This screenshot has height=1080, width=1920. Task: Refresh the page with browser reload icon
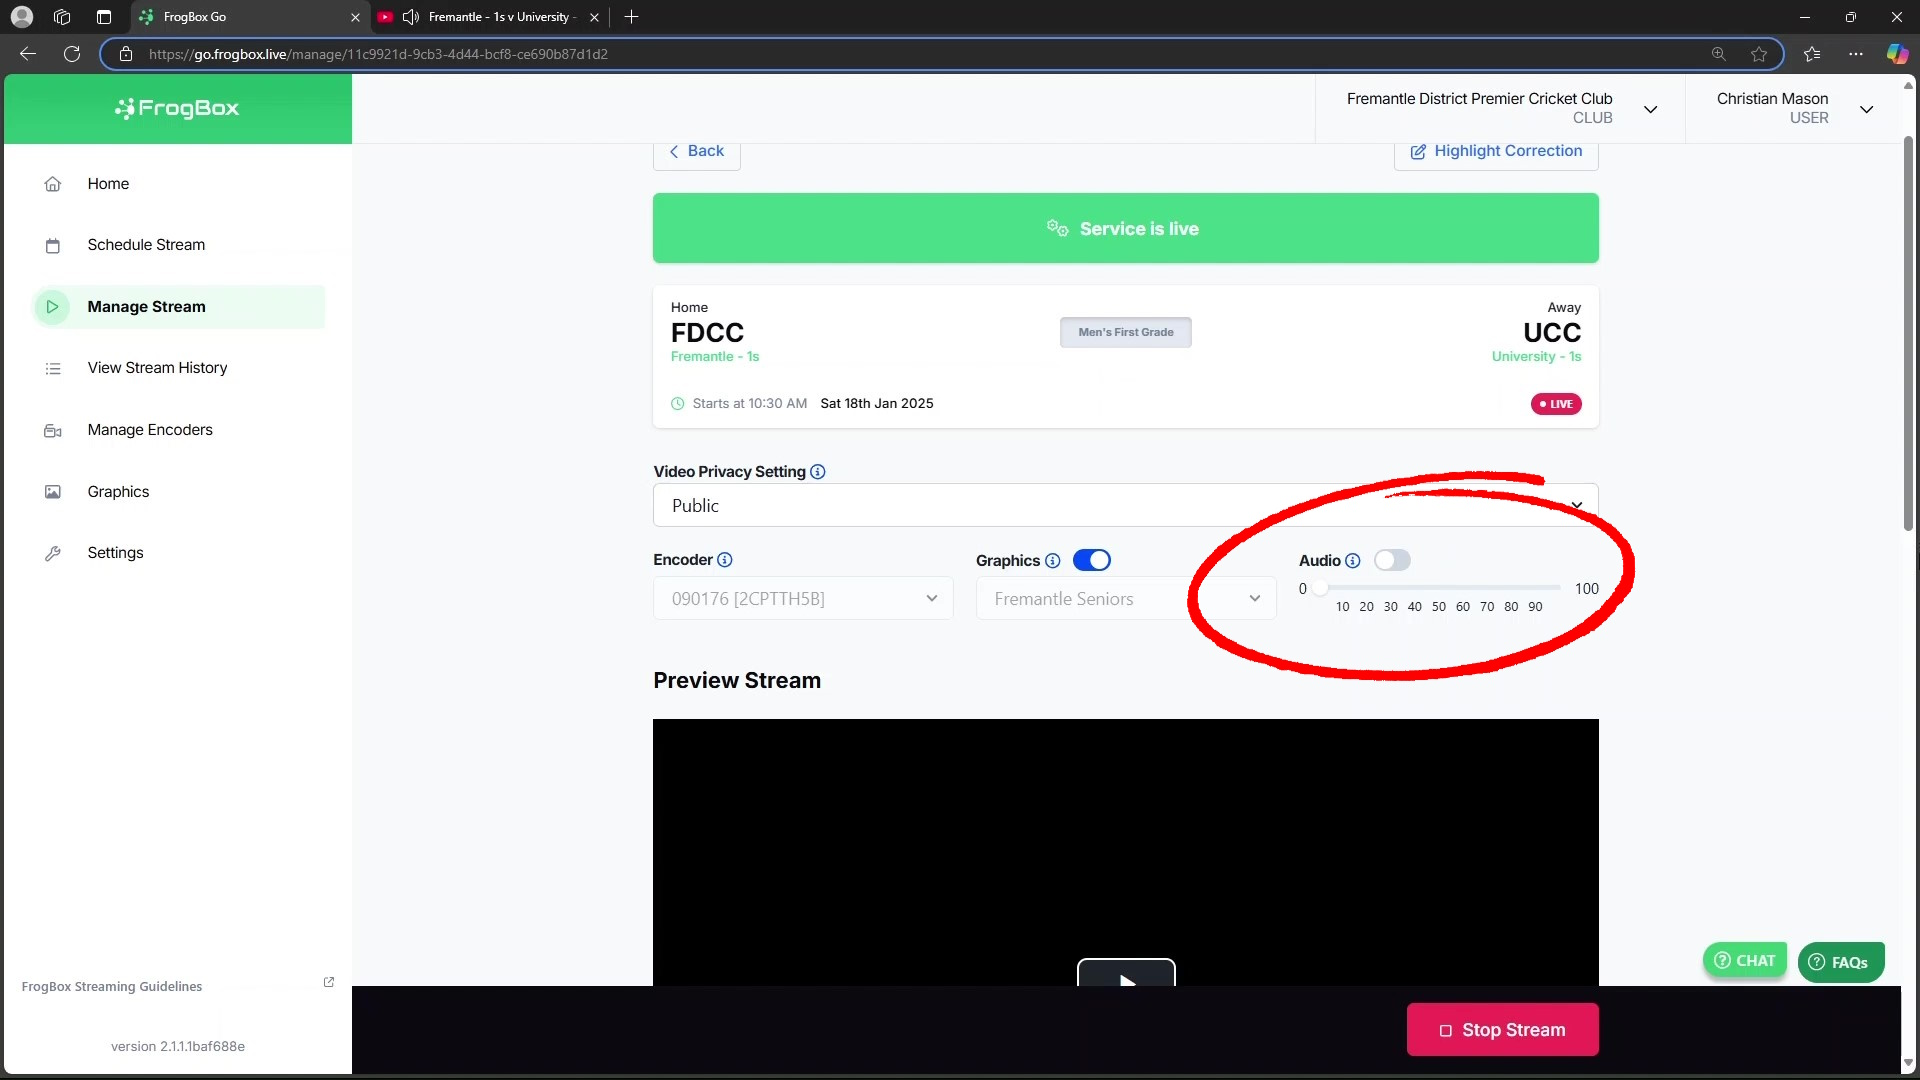[72, 54]
